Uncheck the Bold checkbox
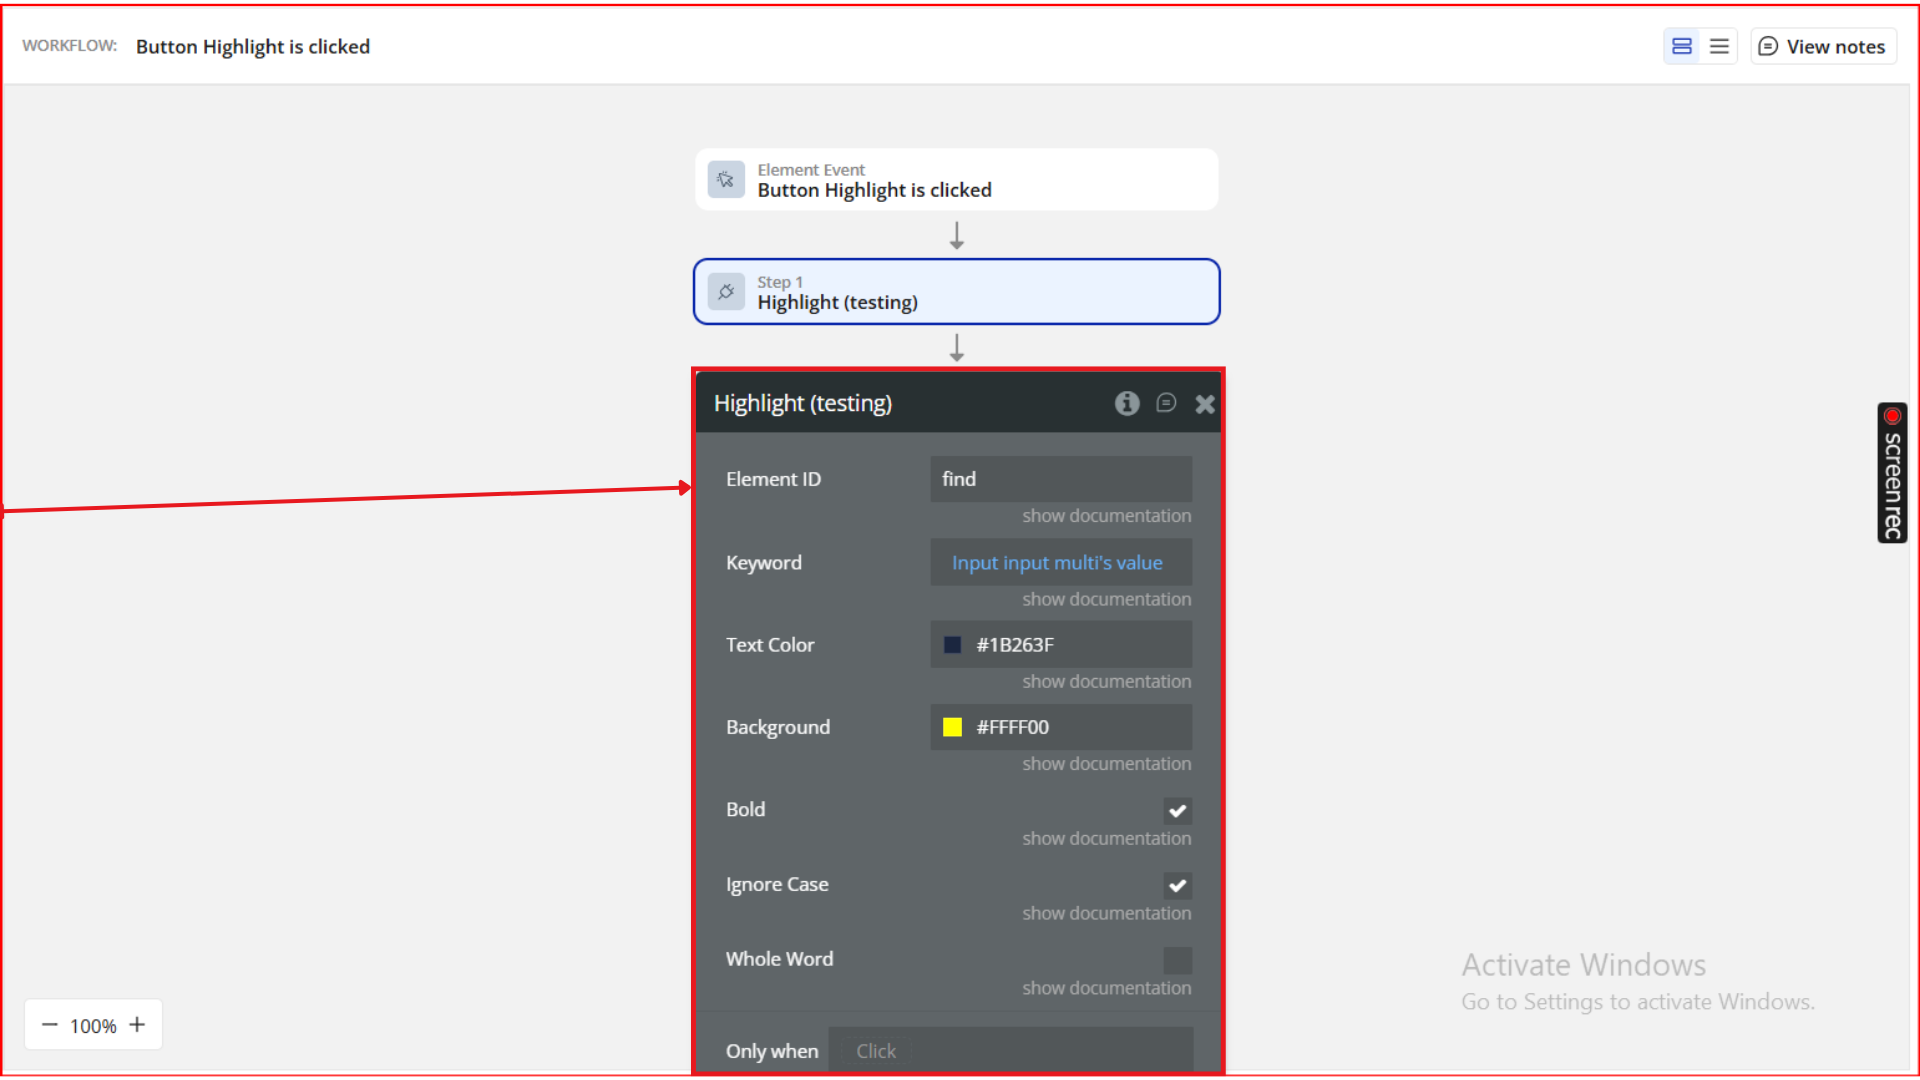Viewport: 1920px width, 1080px height. (x=1177, y=811)
